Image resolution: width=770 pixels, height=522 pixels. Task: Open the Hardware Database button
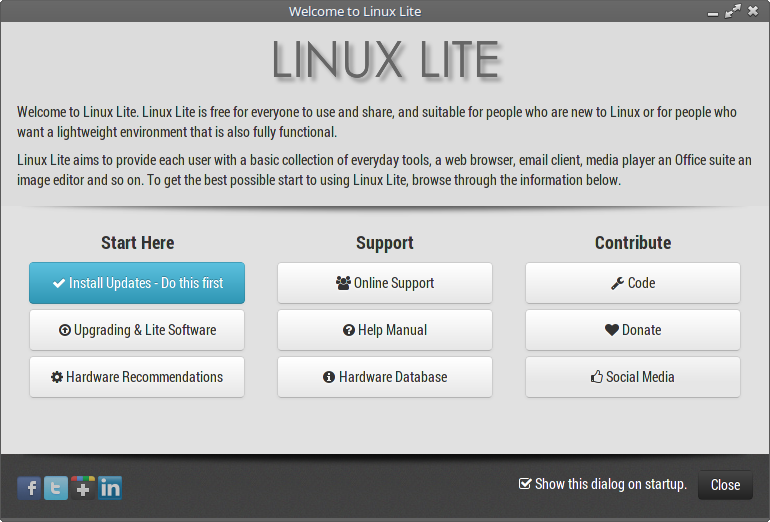385,377
